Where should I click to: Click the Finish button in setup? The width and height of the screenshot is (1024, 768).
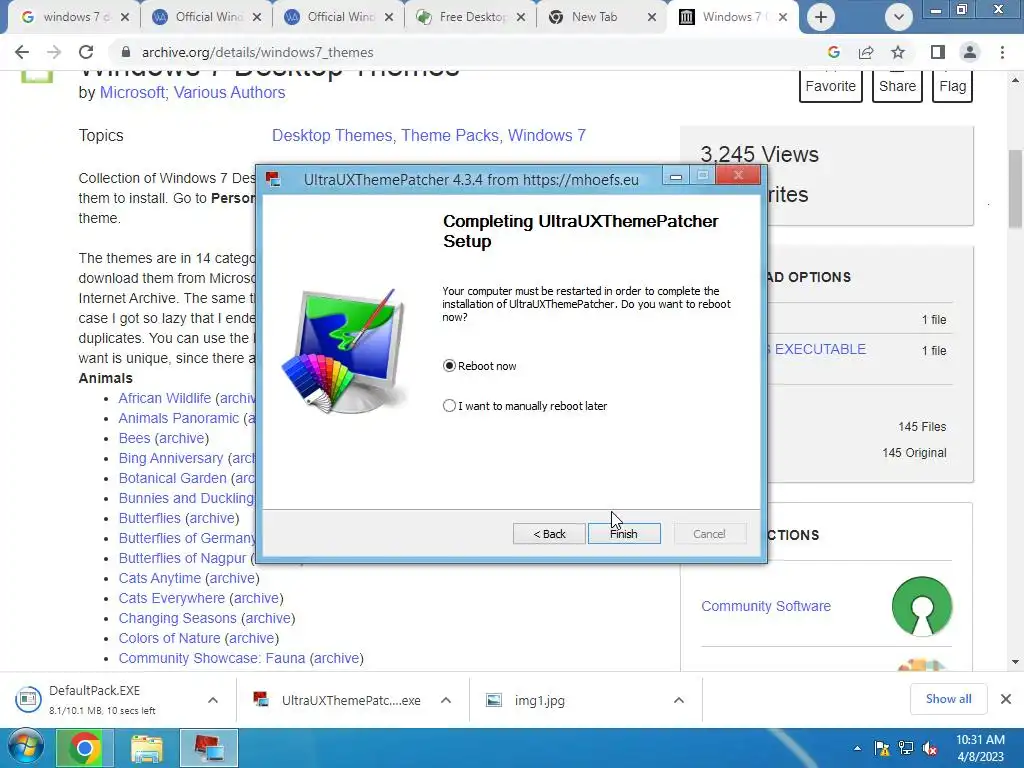click(x=624, y=534)
